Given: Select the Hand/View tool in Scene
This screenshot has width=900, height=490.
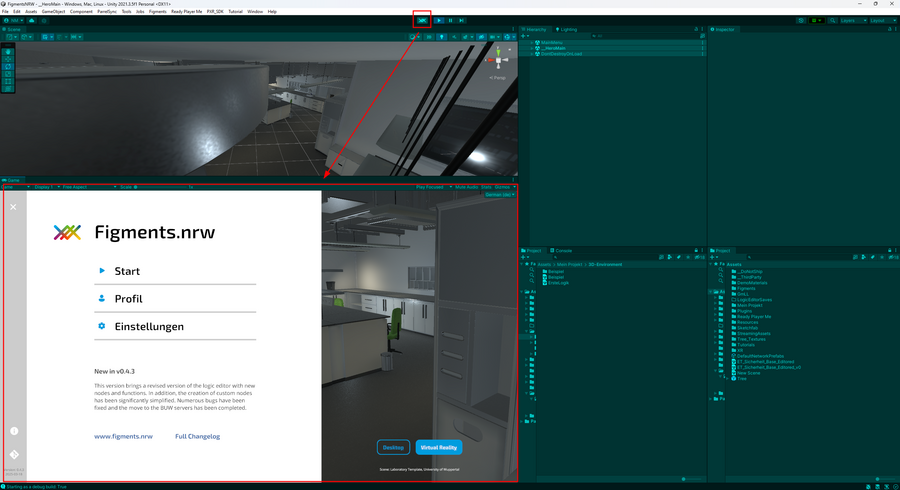Looking at the screenshot, I should pos(8,52).
